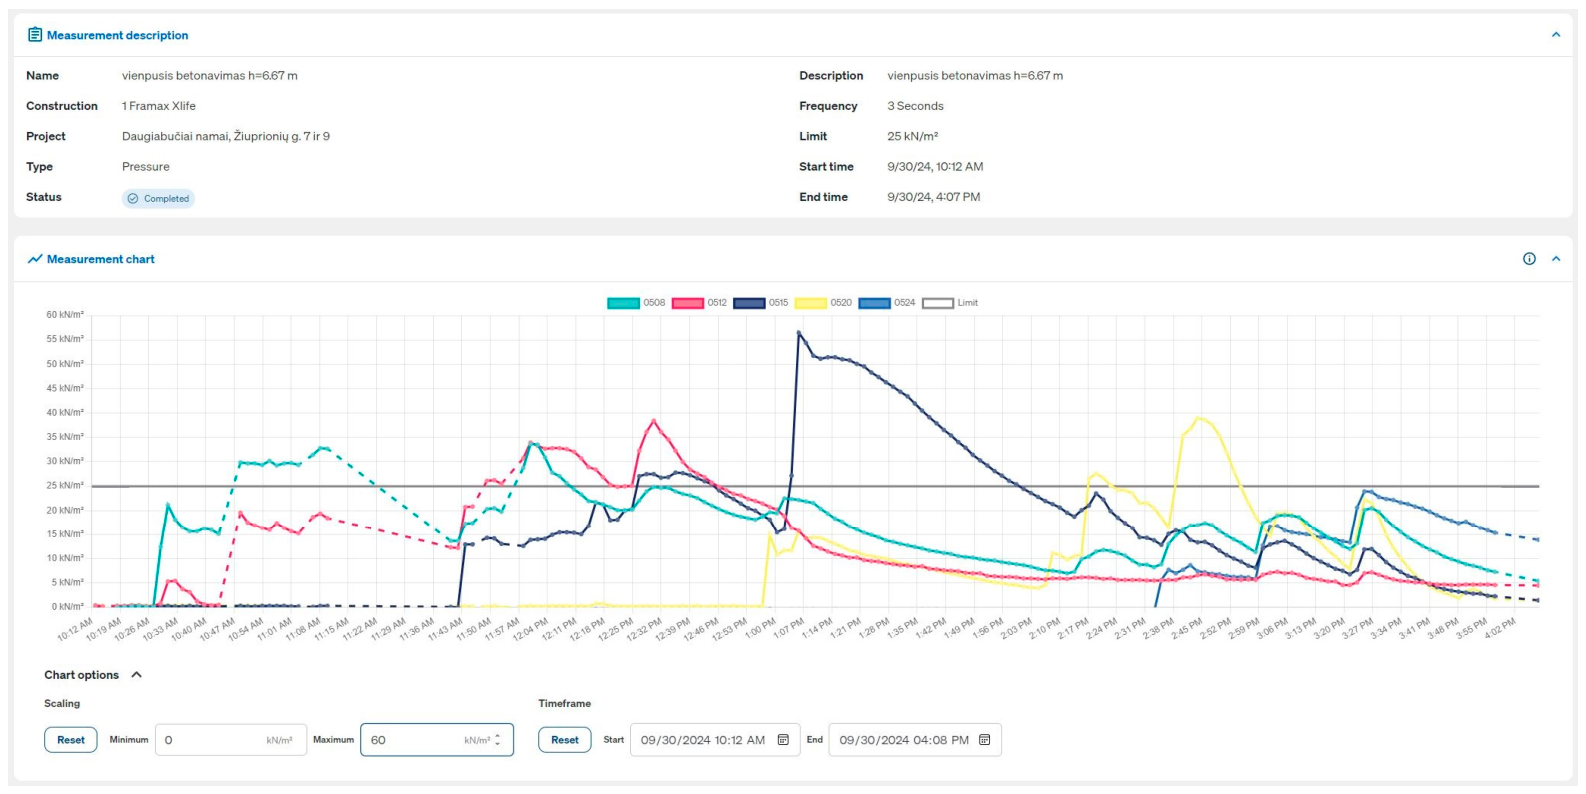
Task: Reset the Timeframe values
Action: (565, 740)
